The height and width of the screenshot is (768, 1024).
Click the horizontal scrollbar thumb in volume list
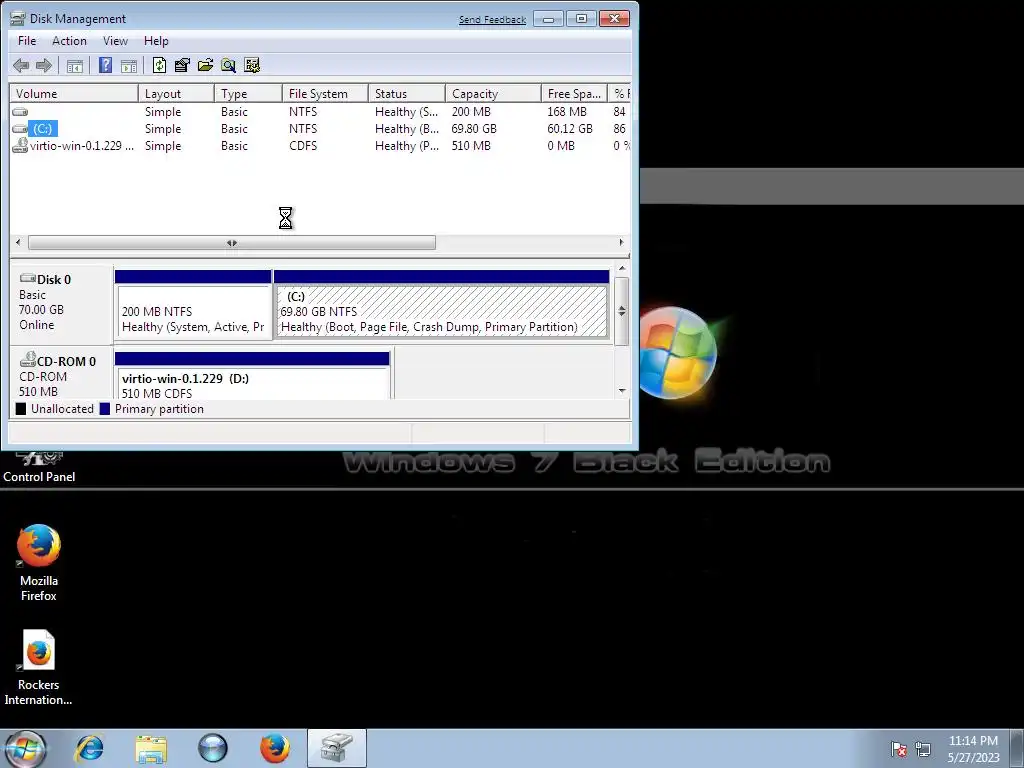coord(232,242)
